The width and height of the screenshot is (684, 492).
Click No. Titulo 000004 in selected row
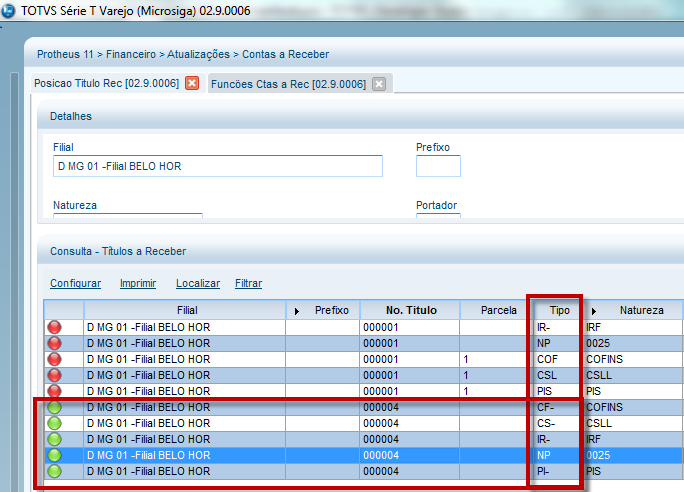(409, 455)
